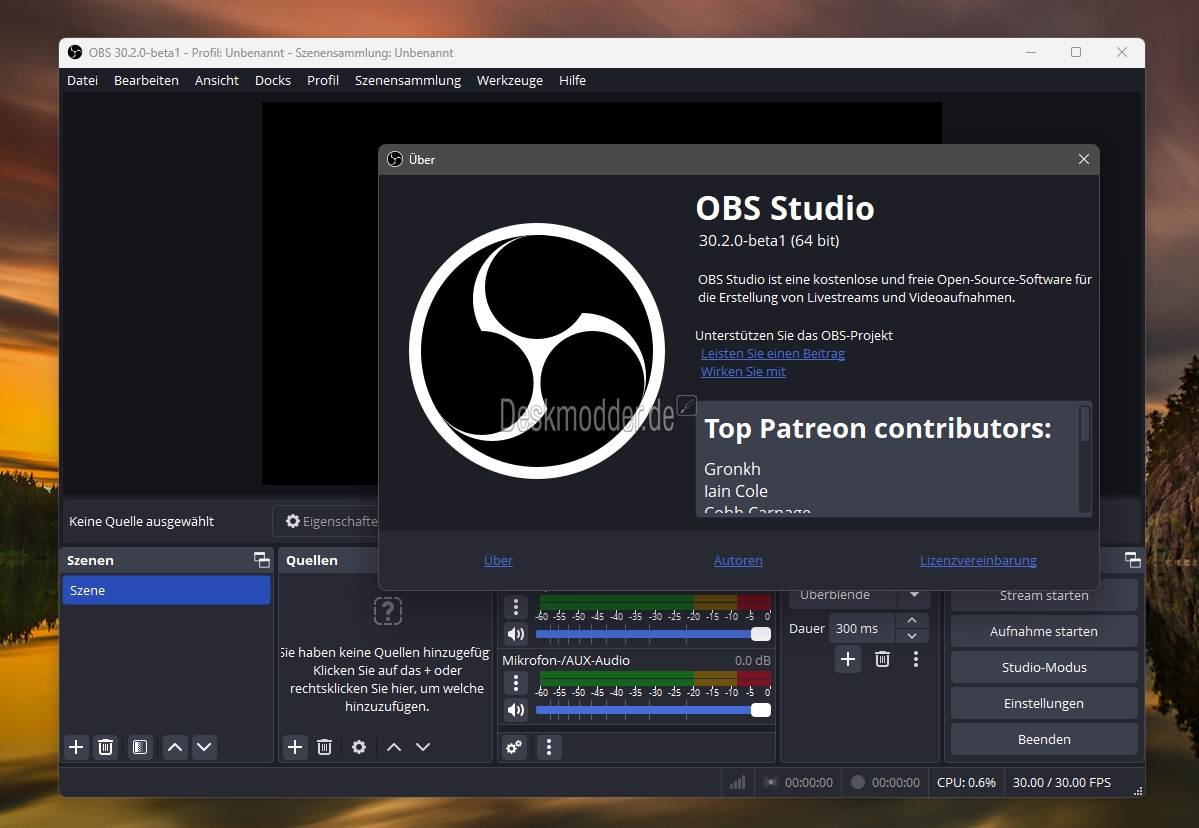
Task: Open scene filters icon in Szenen panel
Action: [x=140, y=747]
